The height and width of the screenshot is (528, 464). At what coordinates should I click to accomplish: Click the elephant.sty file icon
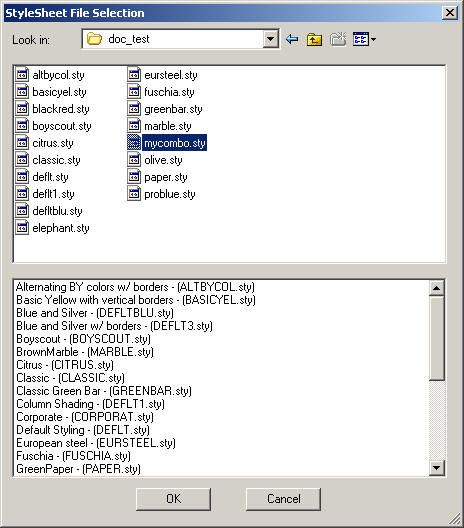pyautogui.click(x=22, y=228)
